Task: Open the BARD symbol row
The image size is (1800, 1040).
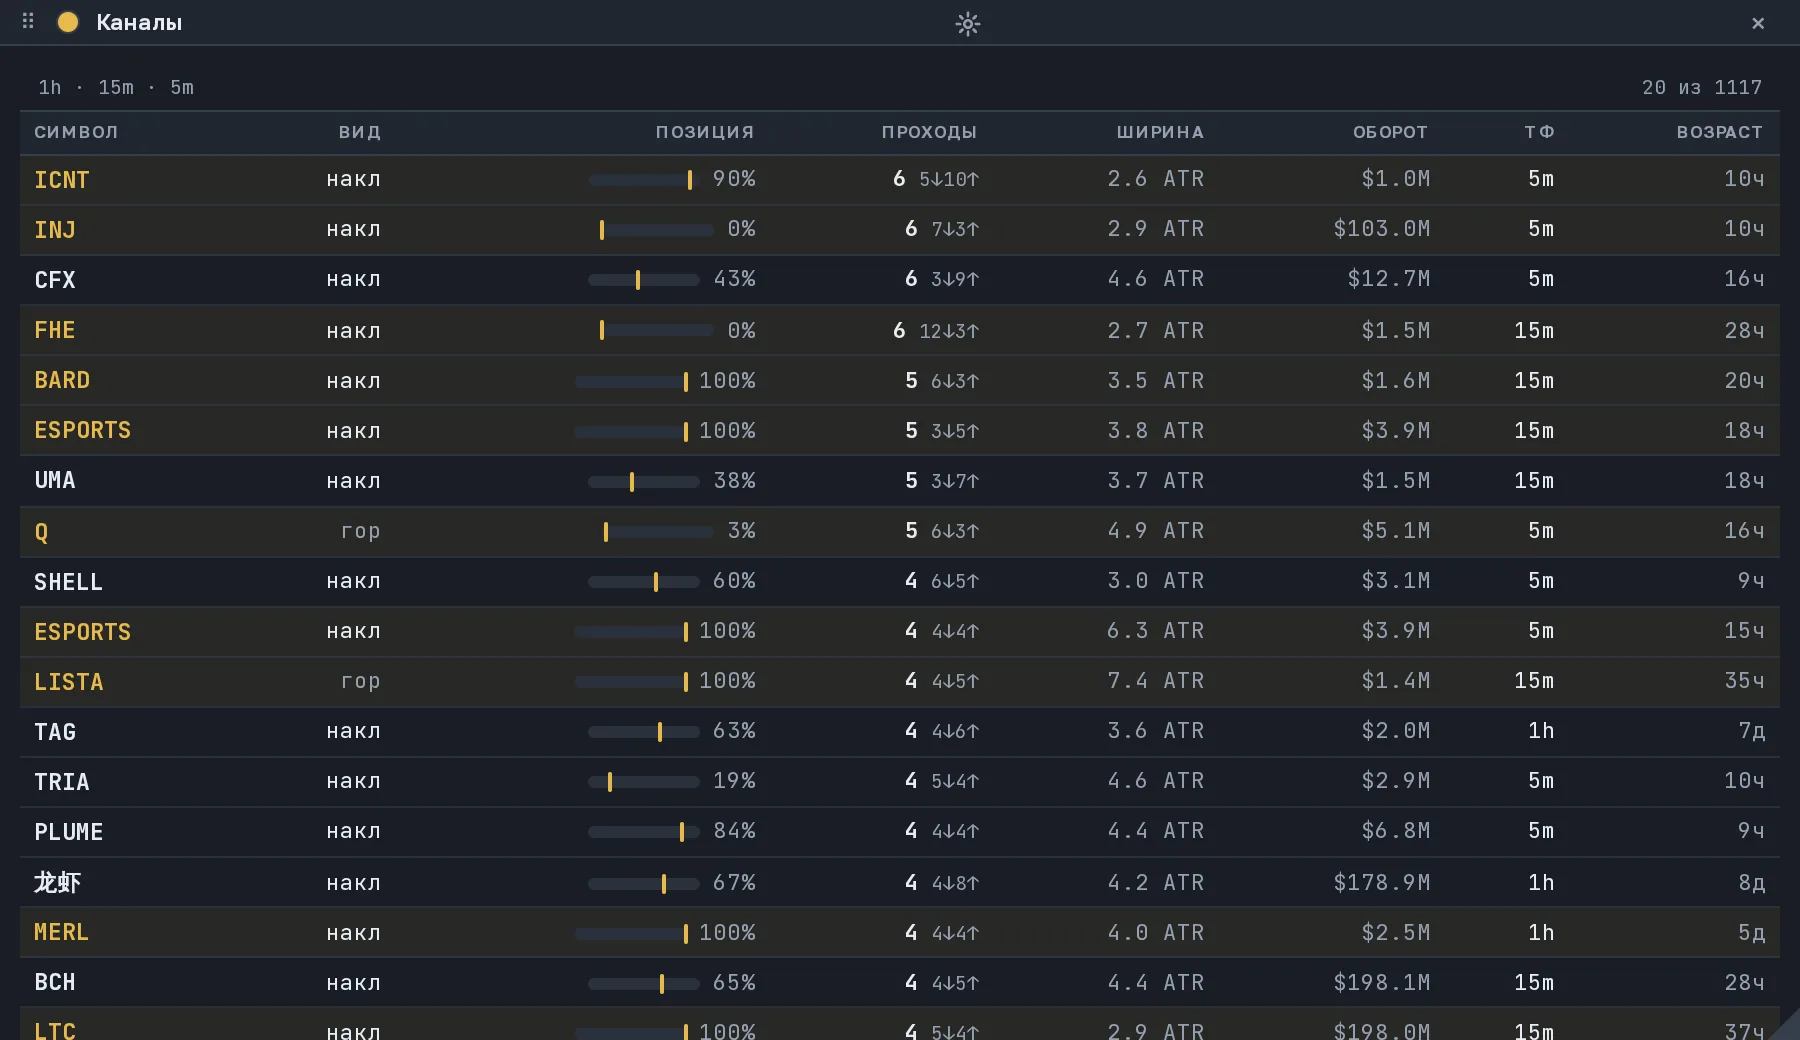Action: tap(900, 380)
